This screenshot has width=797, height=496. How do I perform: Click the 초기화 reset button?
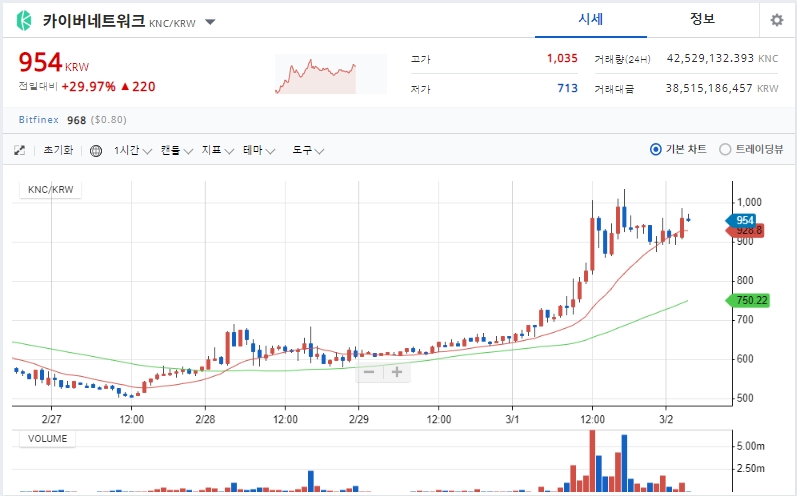tap(58, 150)
